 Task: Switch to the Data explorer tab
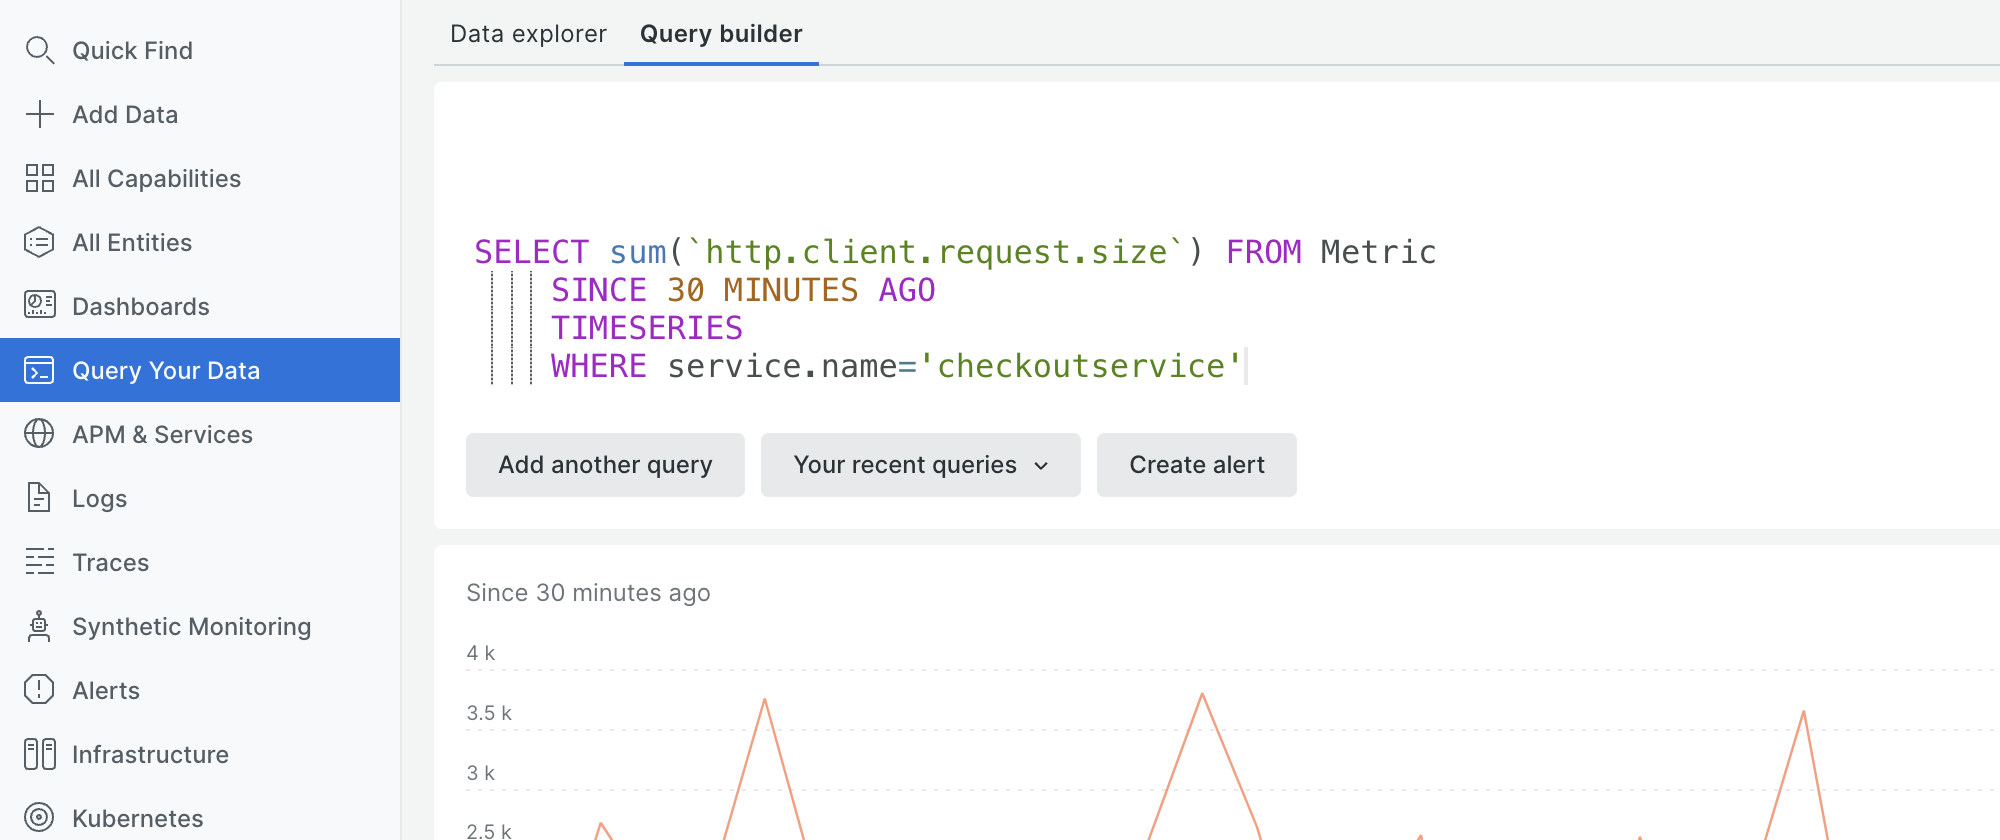coord(528,34)
